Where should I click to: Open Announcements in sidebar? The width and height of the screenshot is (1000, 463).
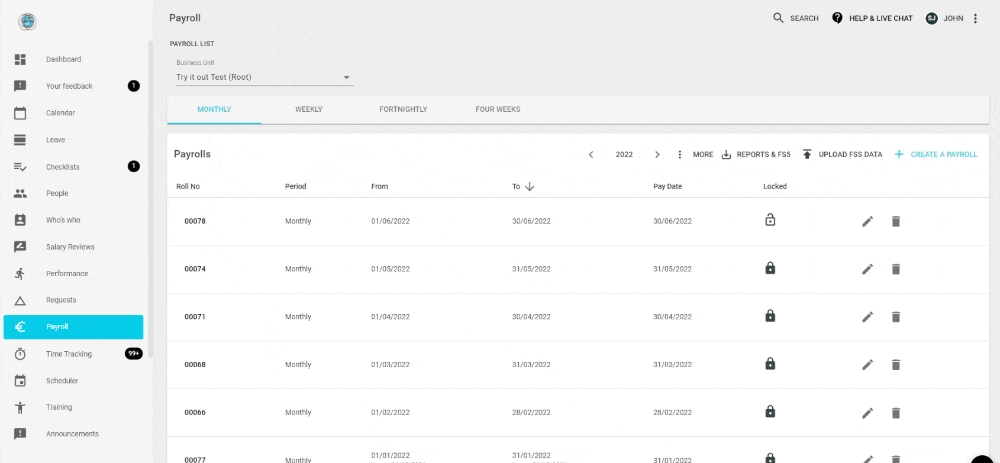(x=73, y=434)
